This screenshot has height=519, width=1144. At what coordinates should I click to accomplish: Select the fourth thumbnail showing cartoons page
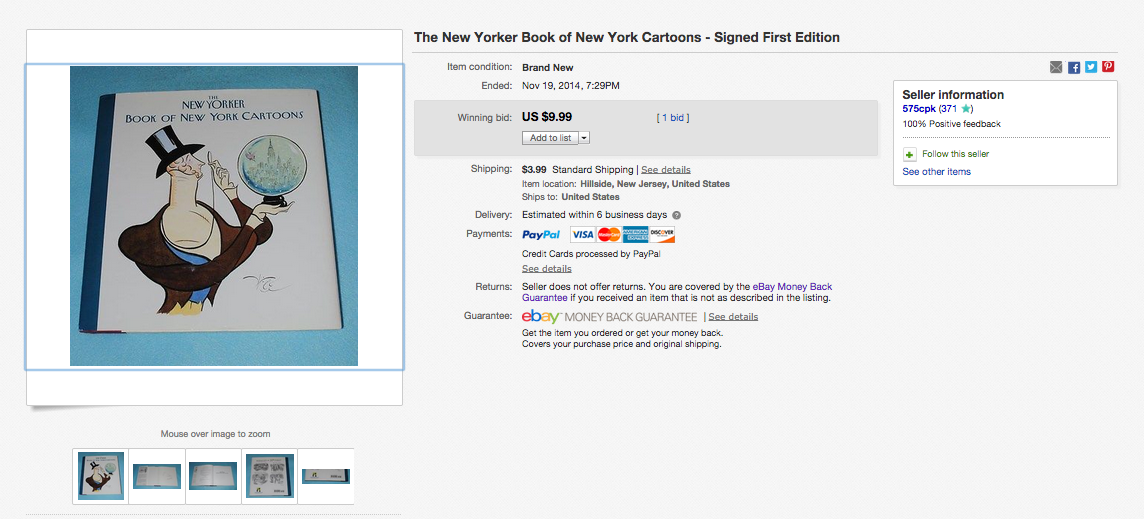269,476
